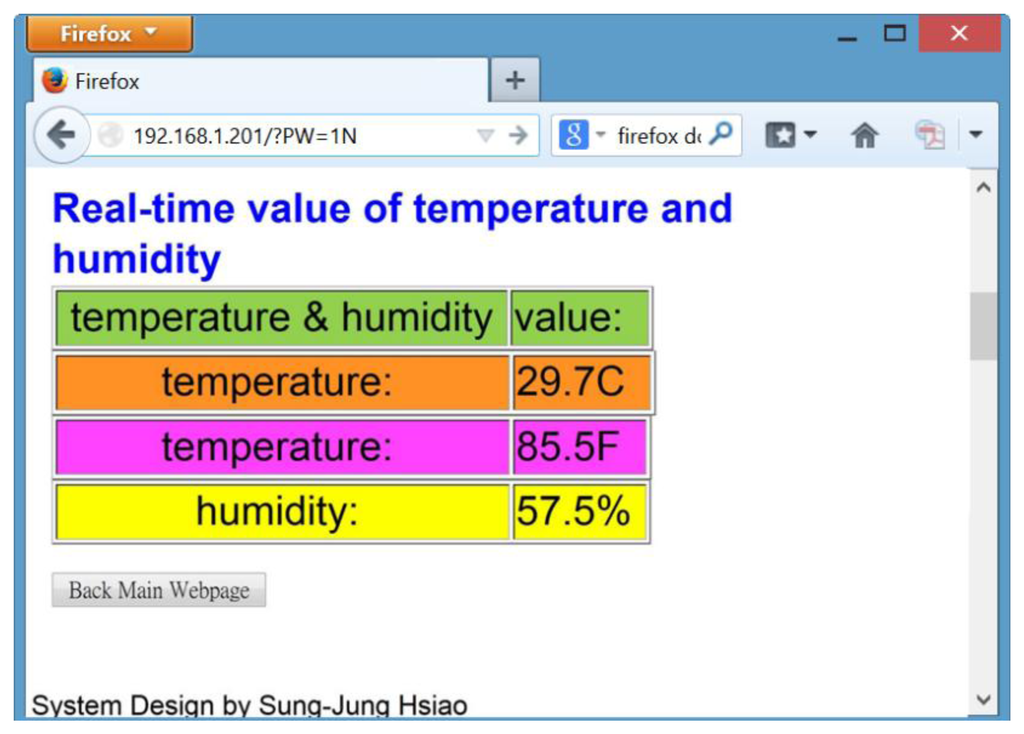Open the bookmarks star menu icon
This screenshot has width=1024, height=734.
[780, 135]
